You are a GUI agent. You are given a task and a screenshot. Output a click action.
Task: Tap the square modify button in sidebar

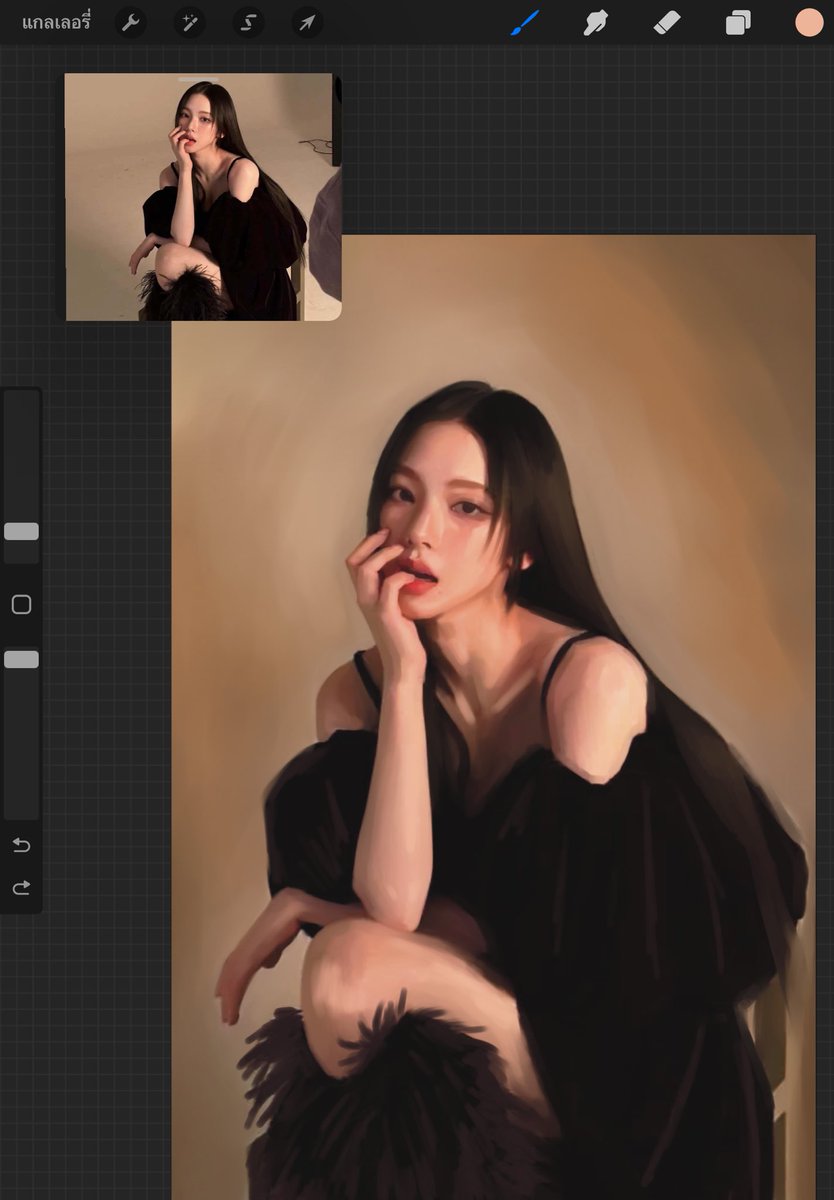pos(21,604)
